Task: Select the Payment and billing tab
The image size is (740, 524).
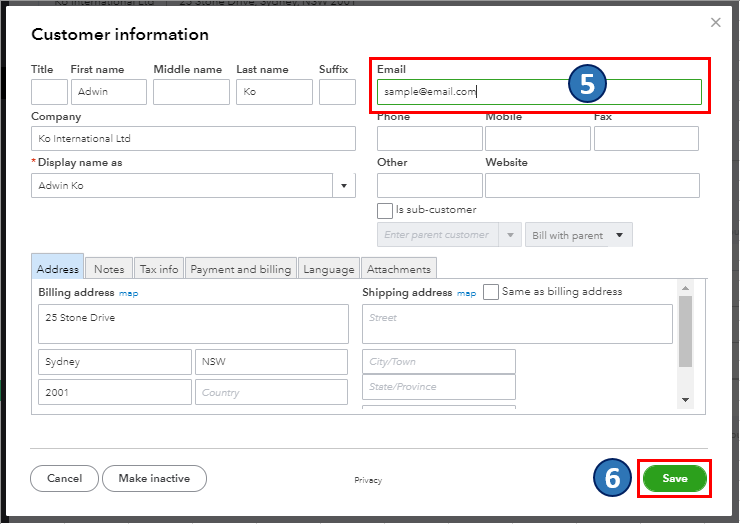Action: point(240,269)
